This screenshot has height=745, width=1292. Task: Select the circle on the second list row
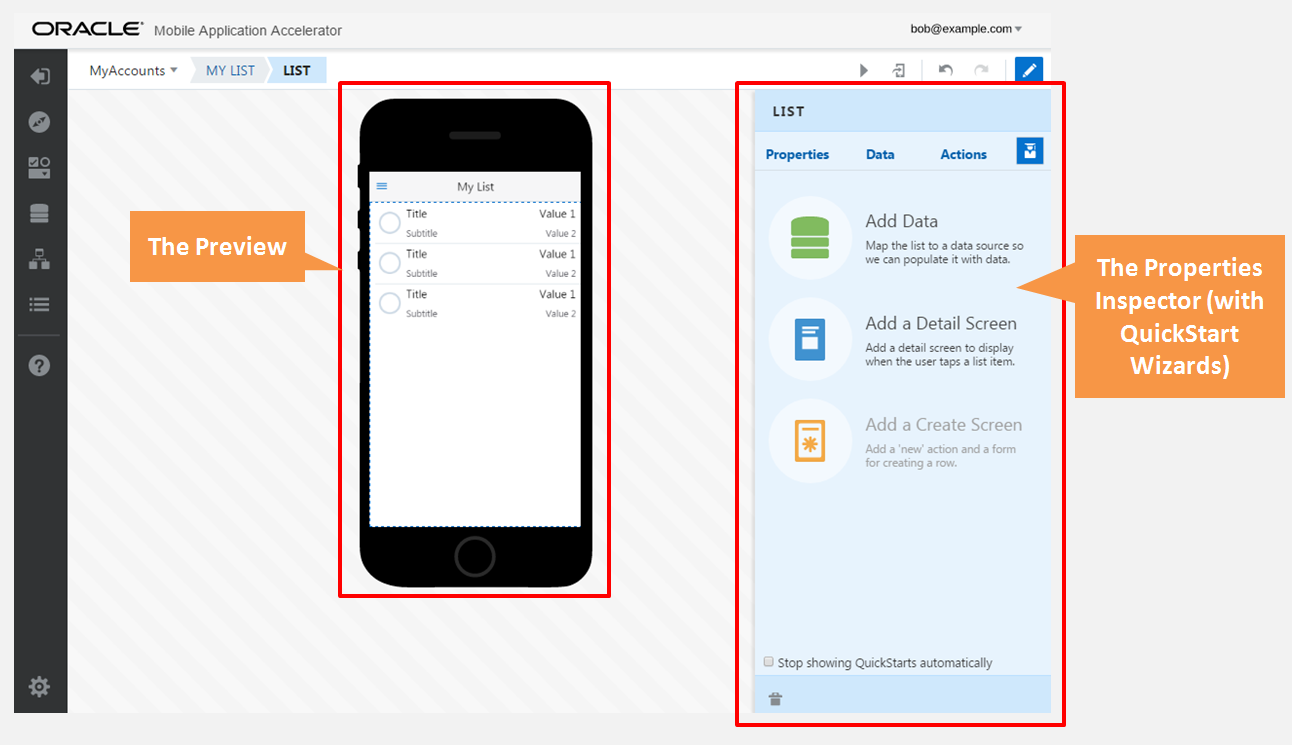pyautogui.click(x=390, y=263)
